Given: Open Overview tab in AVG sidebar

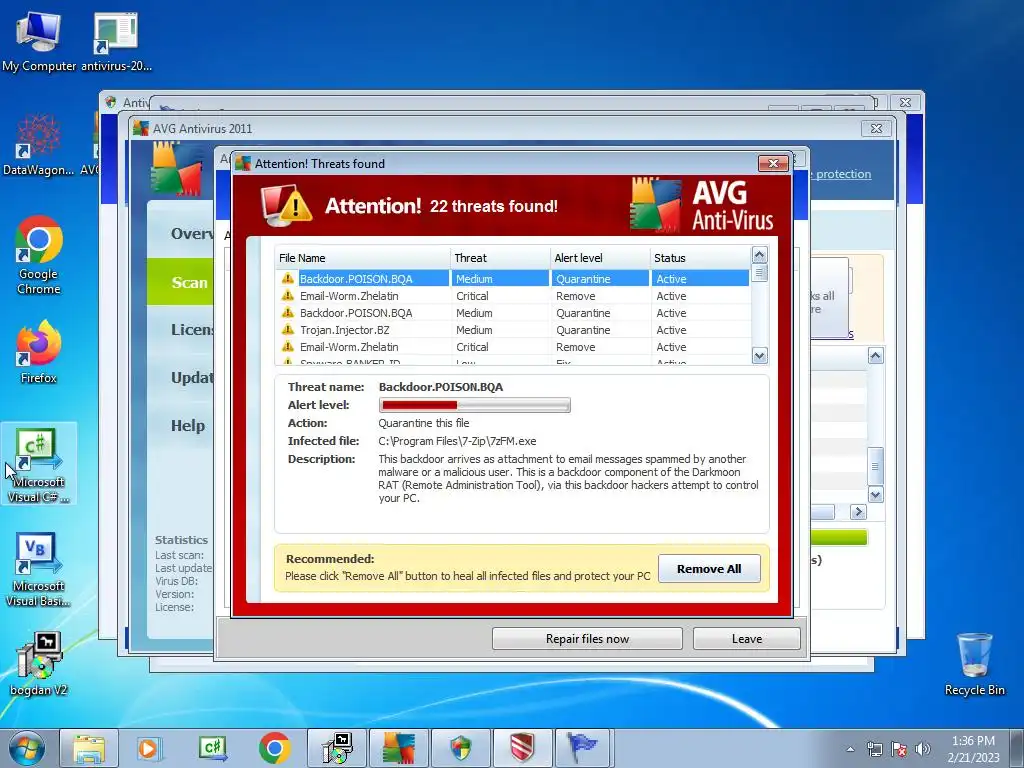Looking at the screenshot, I should [x=180, y=233].
